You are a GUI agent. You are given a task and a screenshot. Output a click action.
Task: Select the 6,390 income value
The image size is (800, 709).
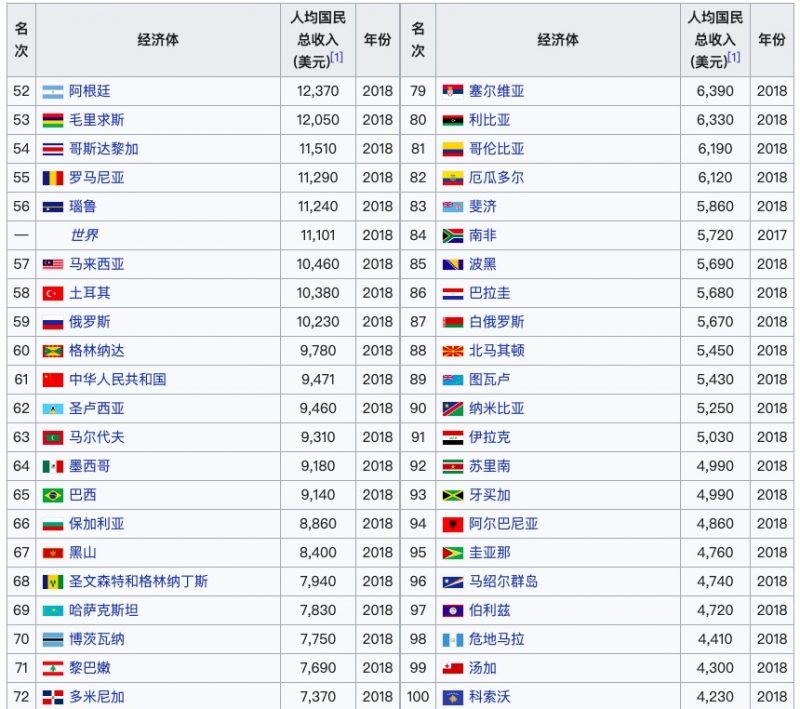pyautogui.click(x=715, y=91)
